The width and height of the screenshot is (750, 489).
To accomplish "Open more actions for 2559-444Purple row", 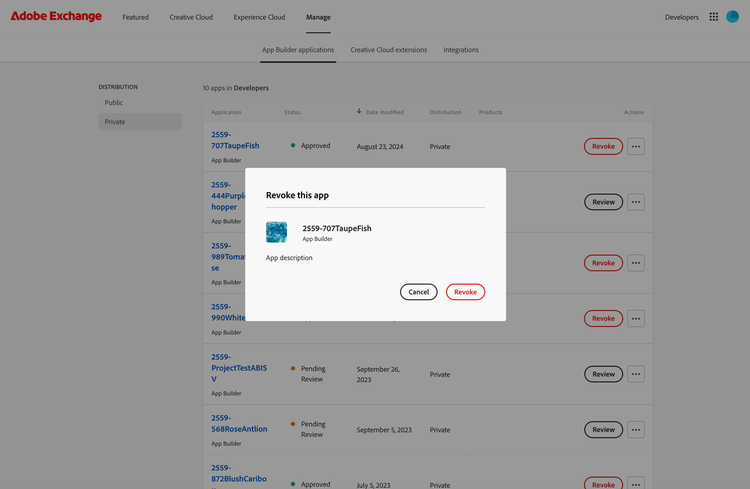I will 636,202.
